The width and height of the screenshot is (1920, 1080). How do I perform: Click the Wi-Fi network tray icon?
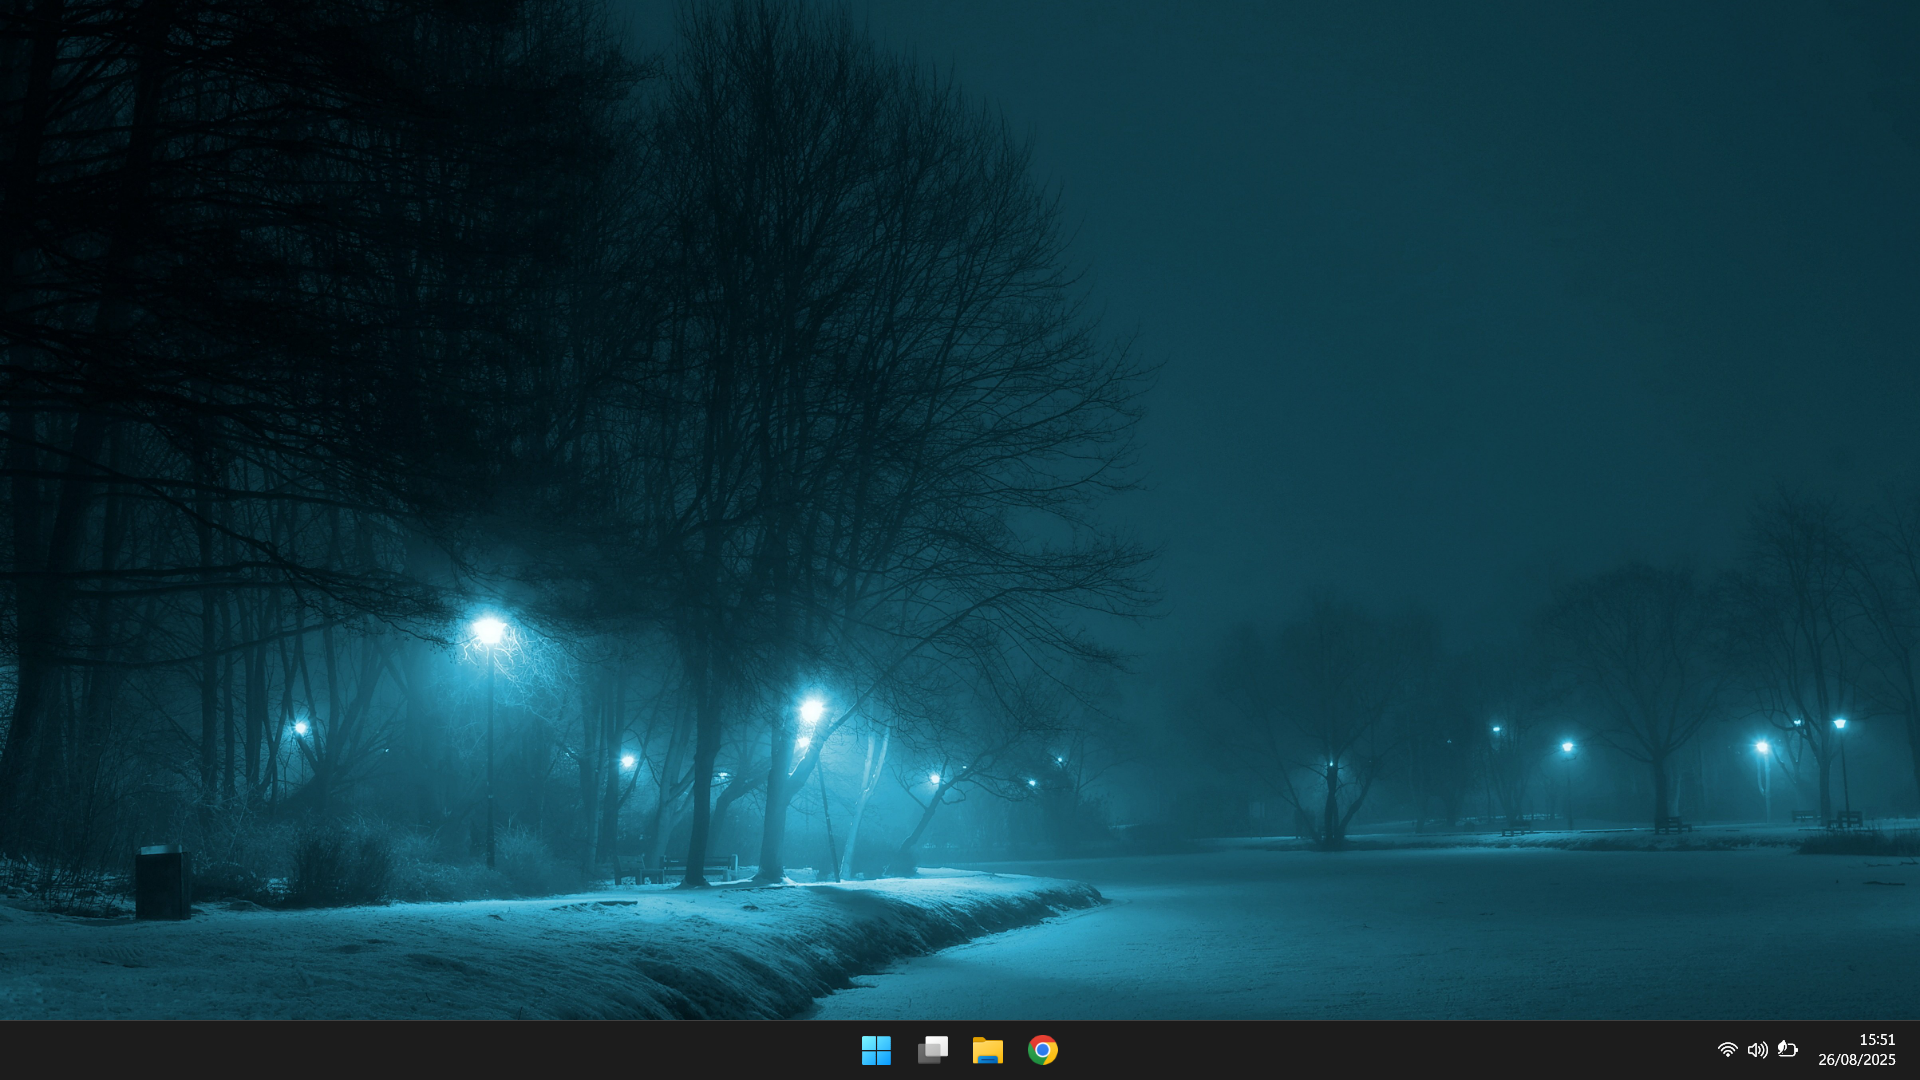pos(1727,1050)
